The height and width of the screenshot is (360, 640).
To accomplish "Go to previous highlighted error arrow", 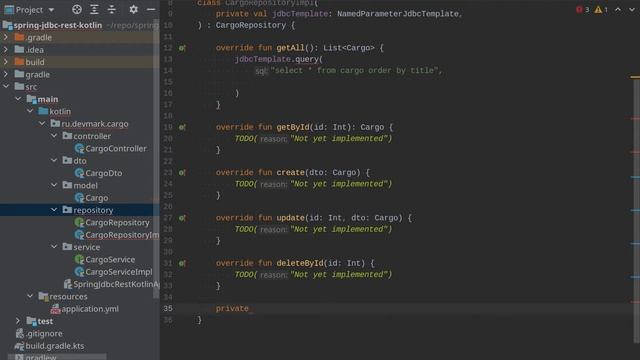I will (618, 9).
